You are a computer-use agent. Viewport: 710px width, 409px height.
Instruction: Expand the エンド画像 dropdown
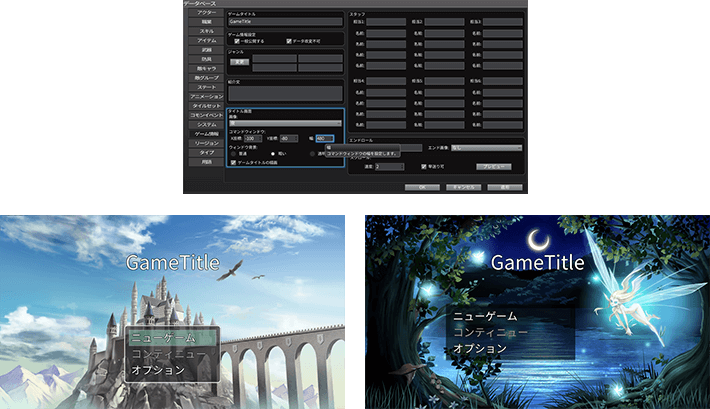486,147
